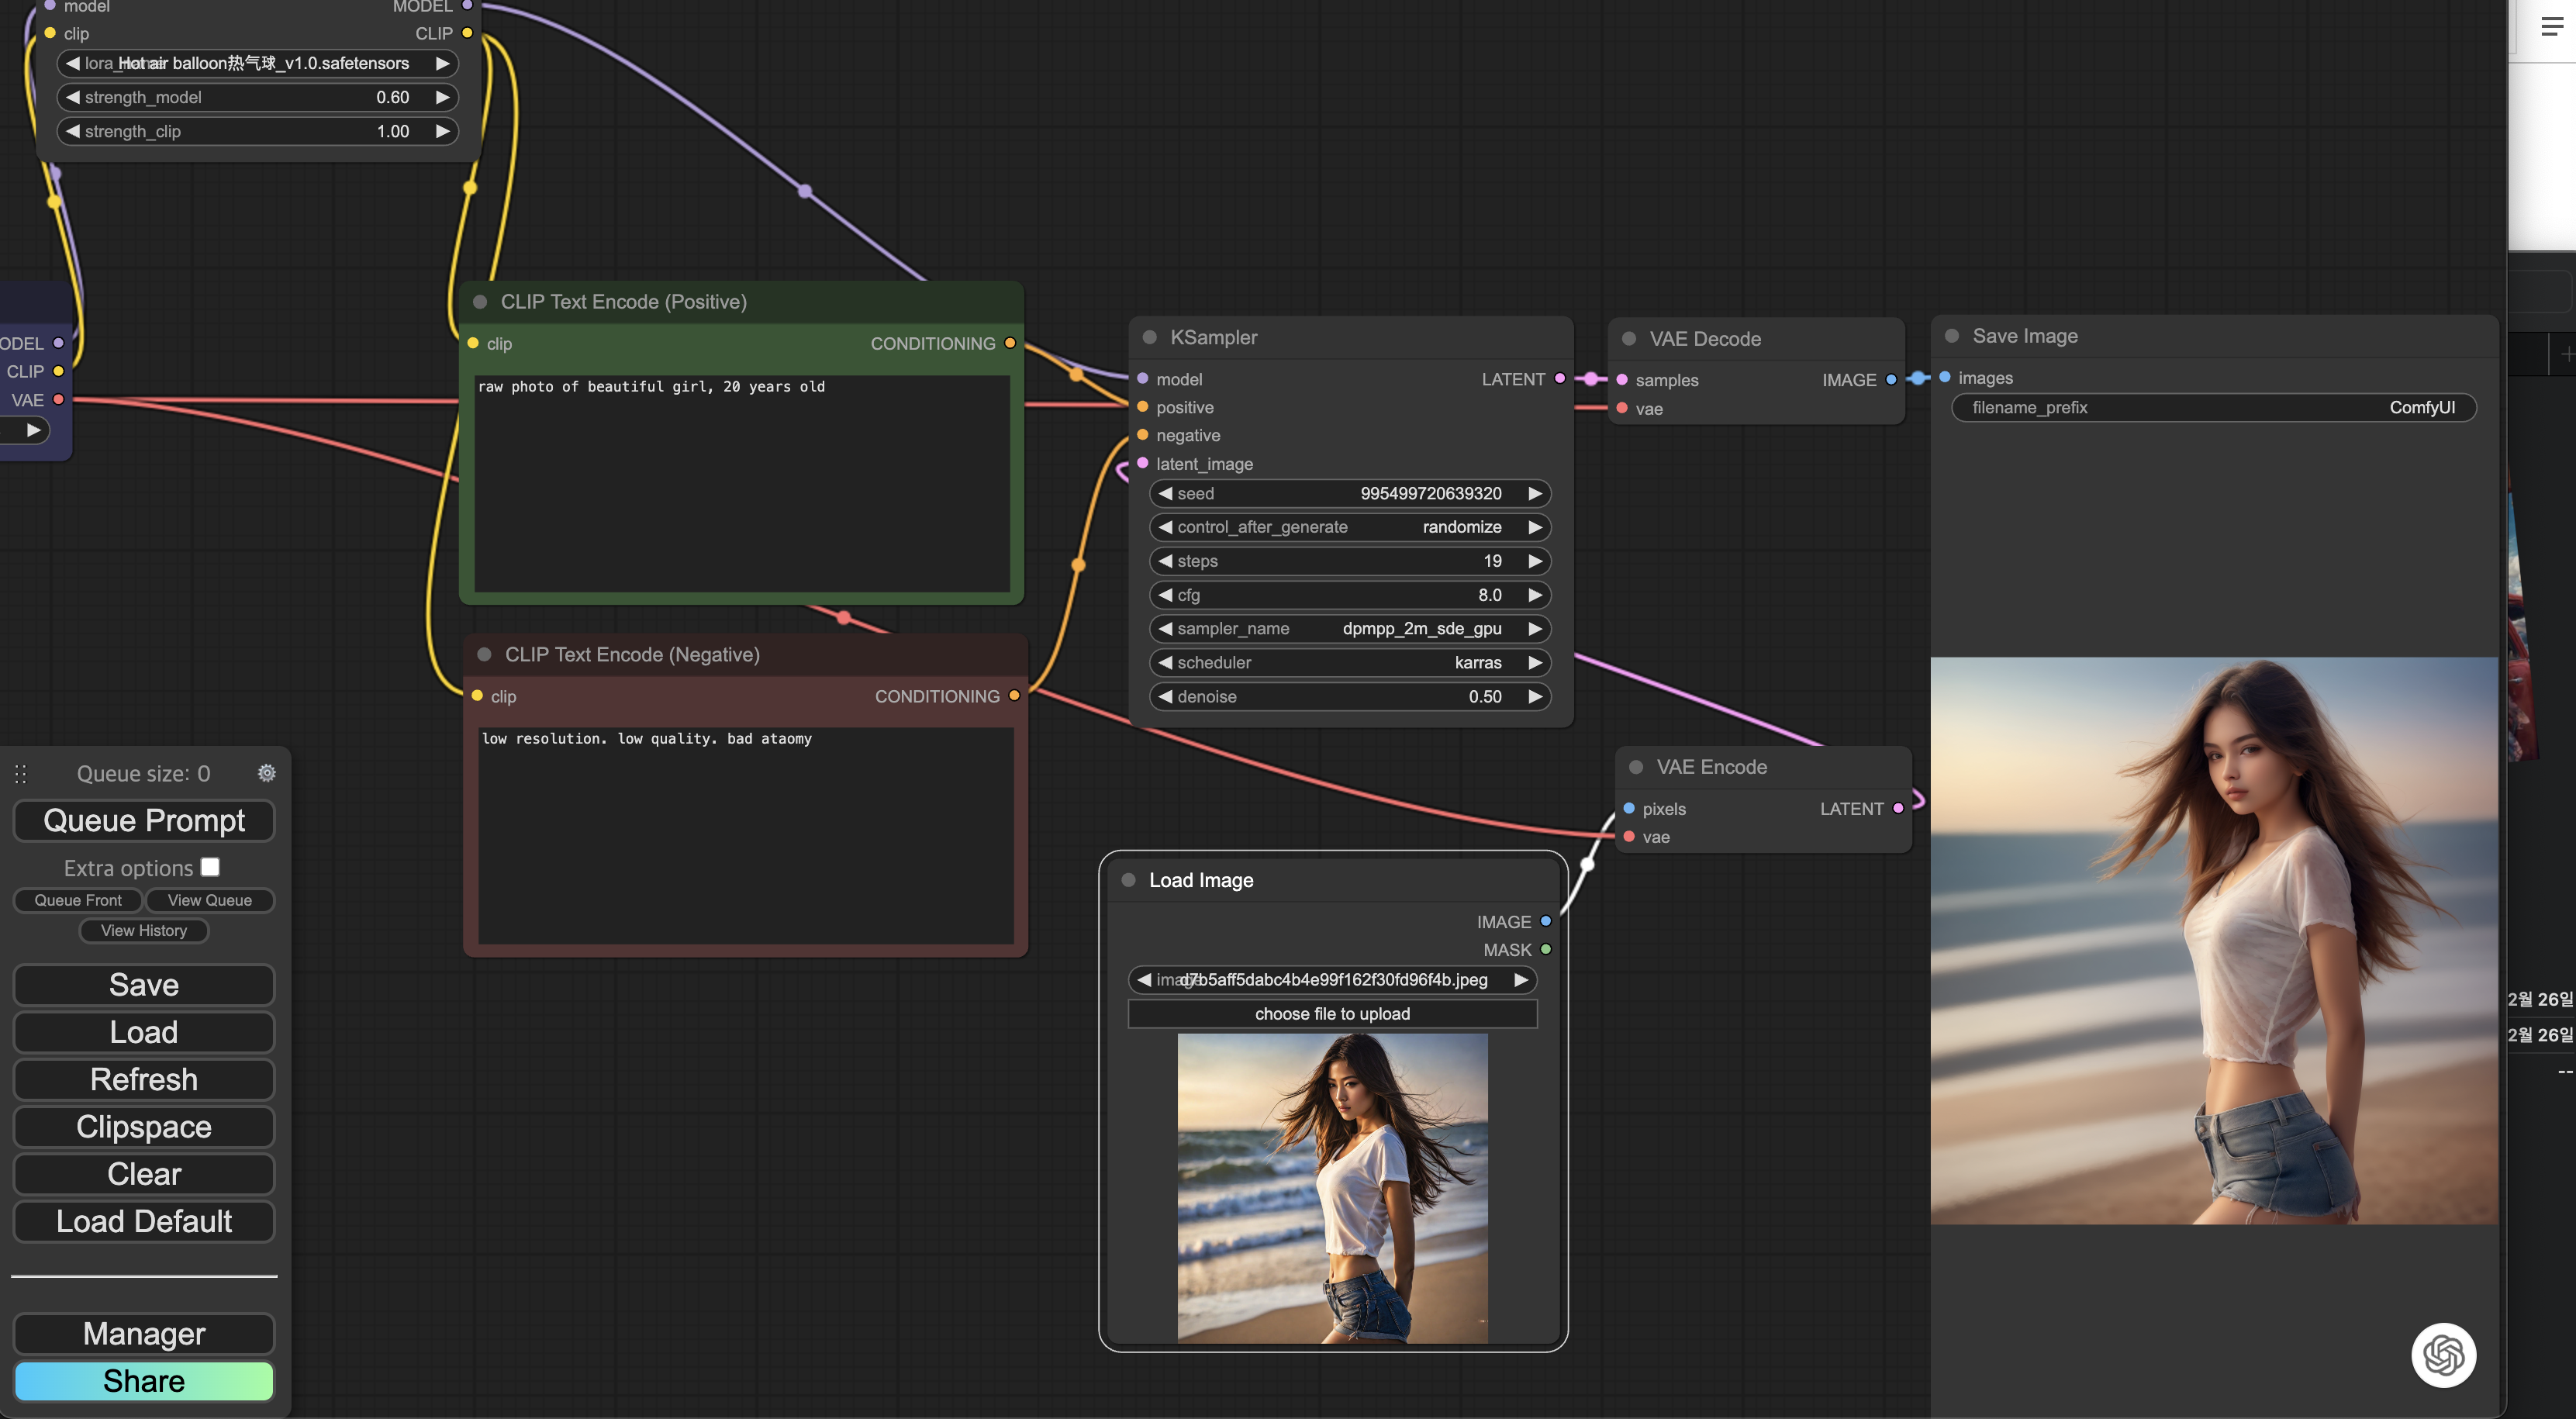Adjust the denoise 0.50 slider field
2576x1419 pixels.
pyautogui.click(x=1349, y=697)
